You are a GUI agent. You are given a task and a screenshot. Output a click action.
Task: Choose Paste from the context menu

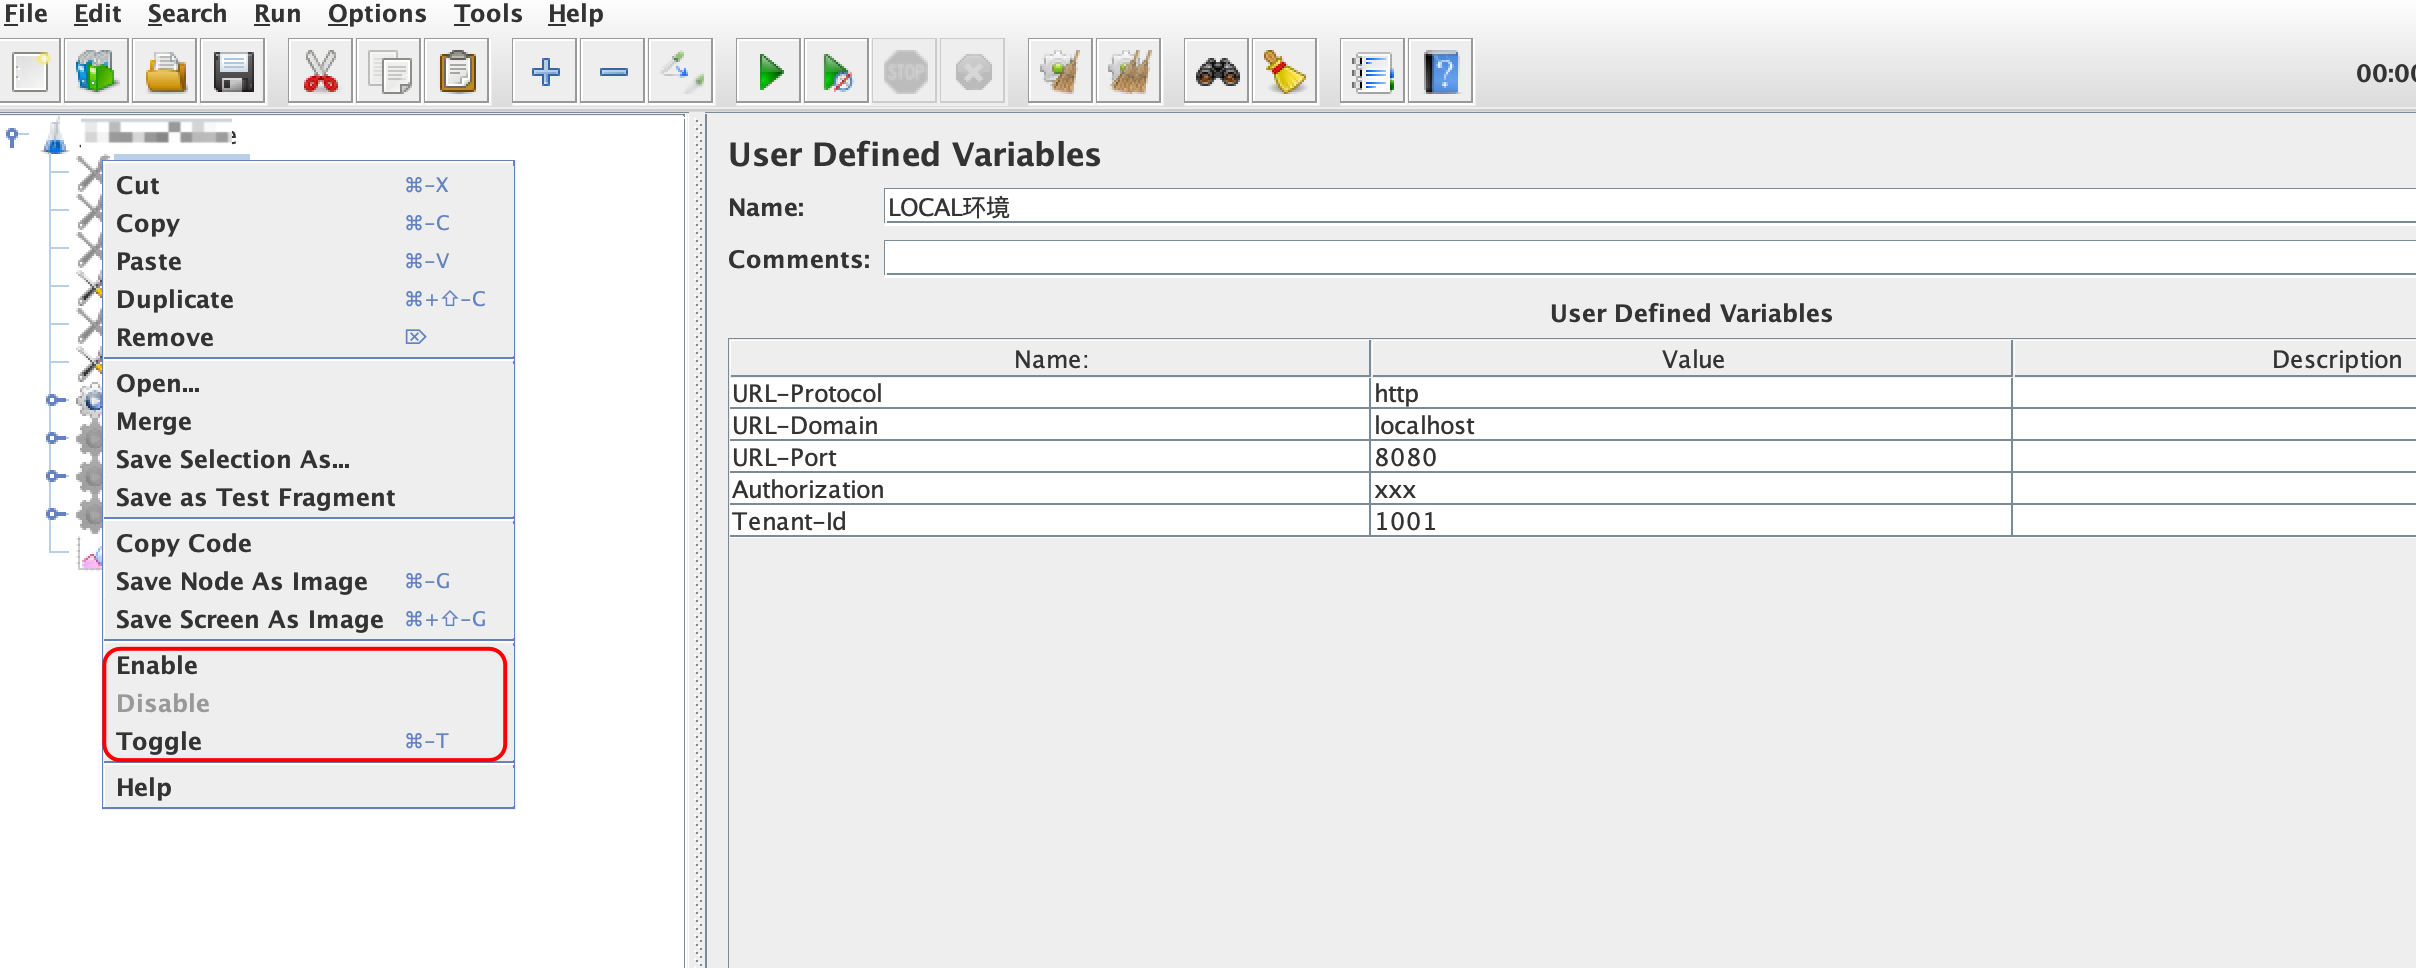309,261
